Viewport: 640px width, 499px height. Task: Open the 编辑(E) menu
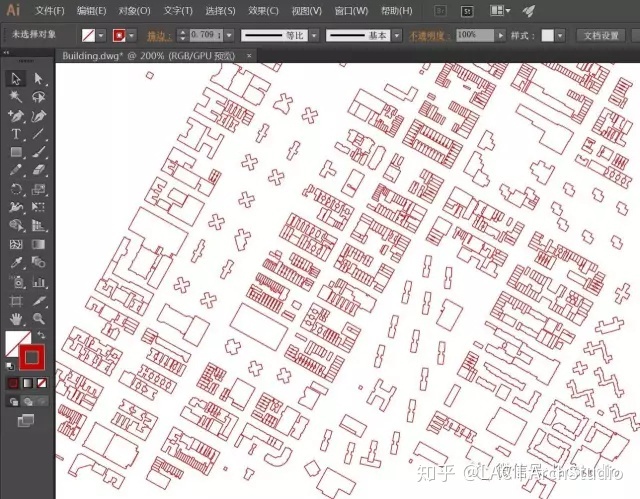91,11
